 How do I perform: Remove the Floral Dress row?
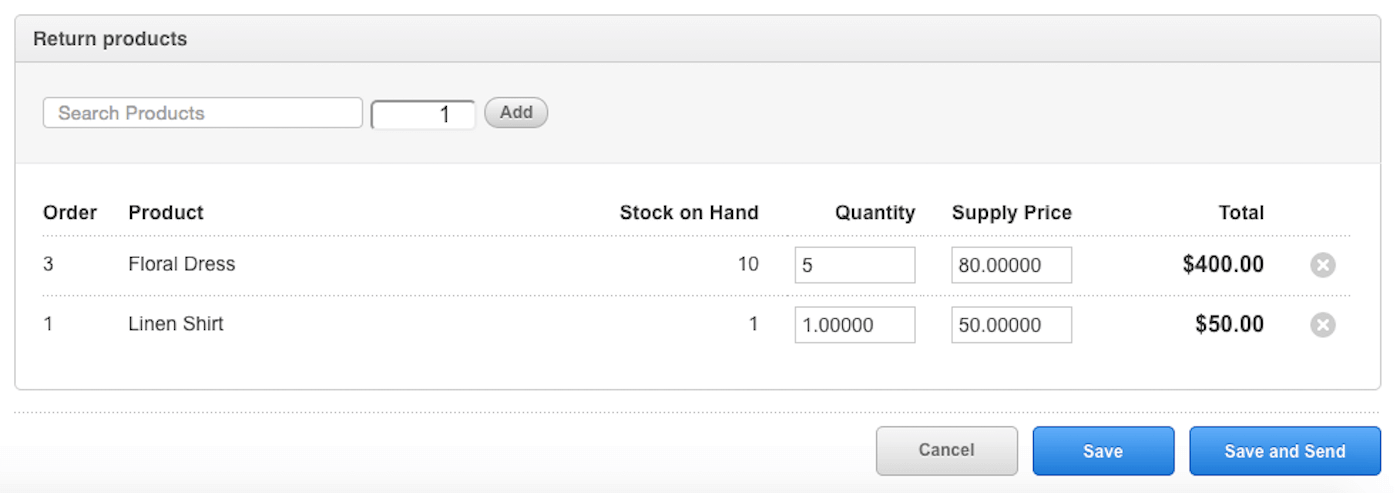(x=1323, y=265)
